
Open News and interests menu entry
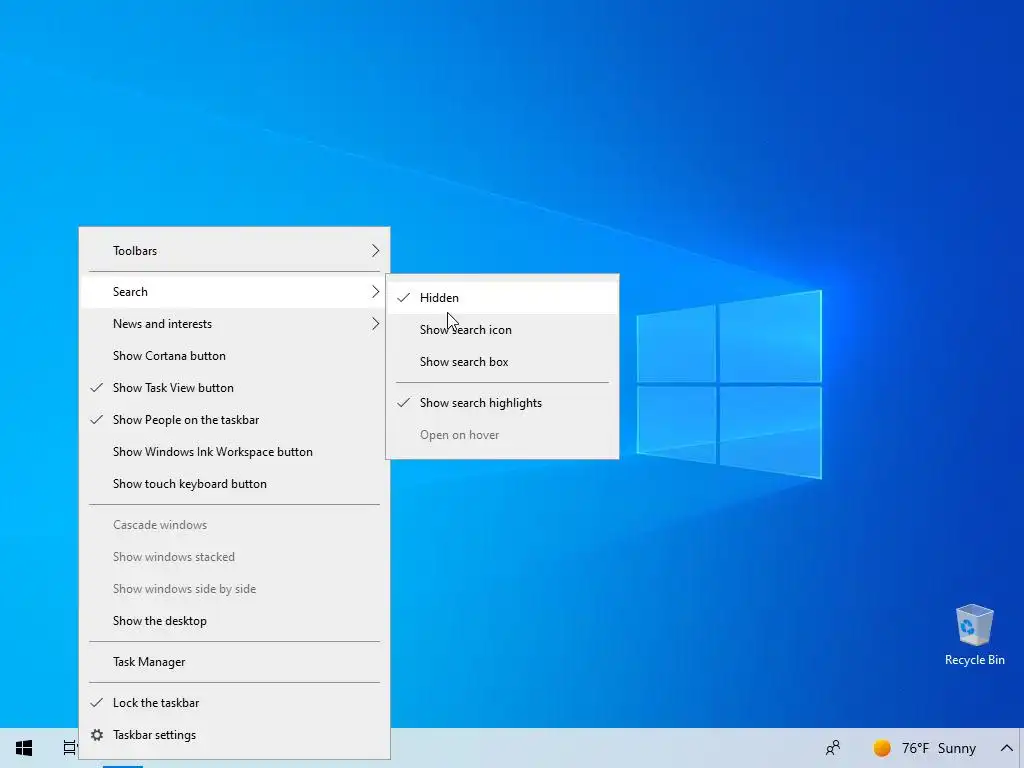point(234,324)
